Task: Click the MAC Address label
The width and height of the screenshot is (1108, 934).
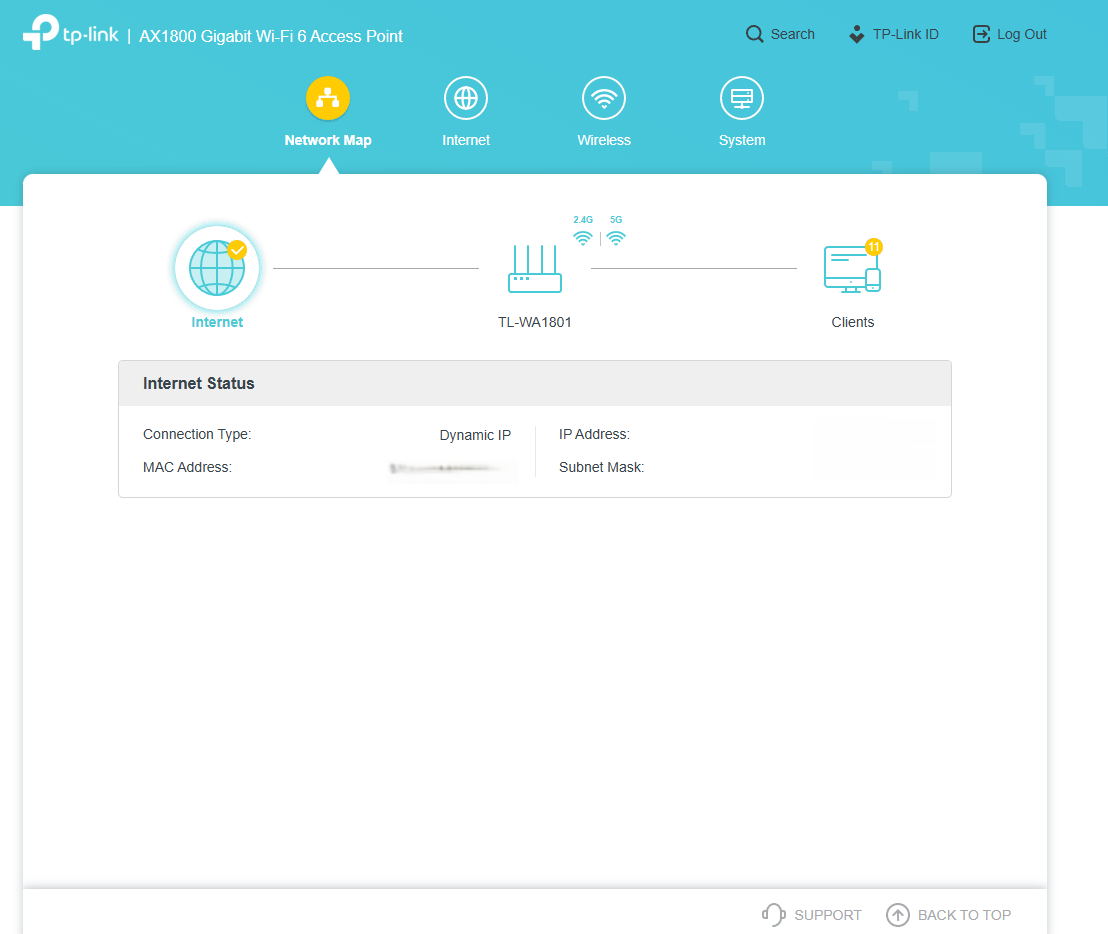Action: 187,467
